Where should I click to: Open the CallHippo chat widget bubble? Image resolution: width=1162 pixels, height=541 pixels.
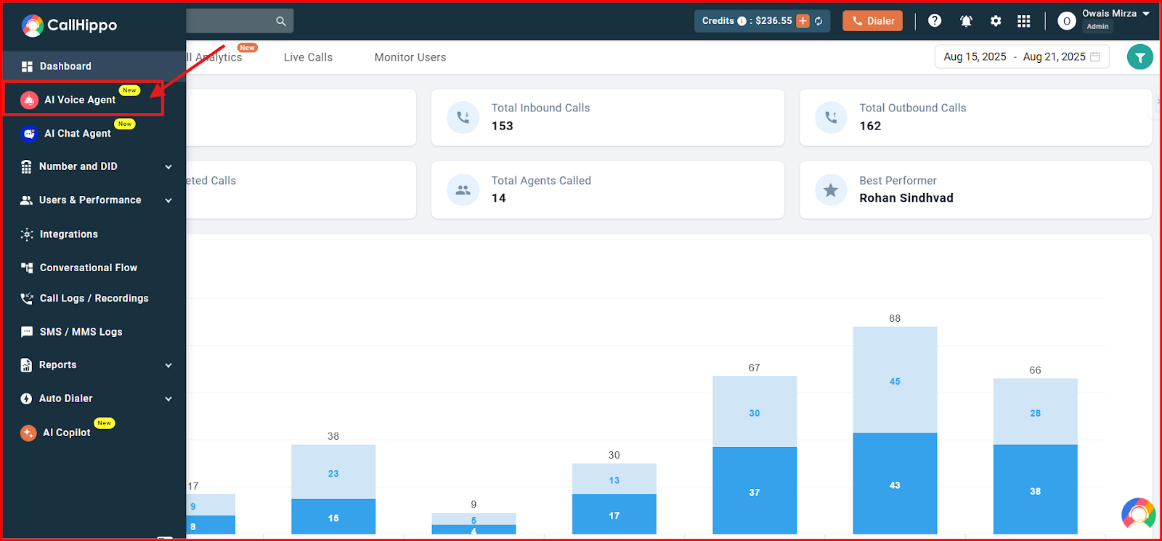click(x=1138, y=513)
